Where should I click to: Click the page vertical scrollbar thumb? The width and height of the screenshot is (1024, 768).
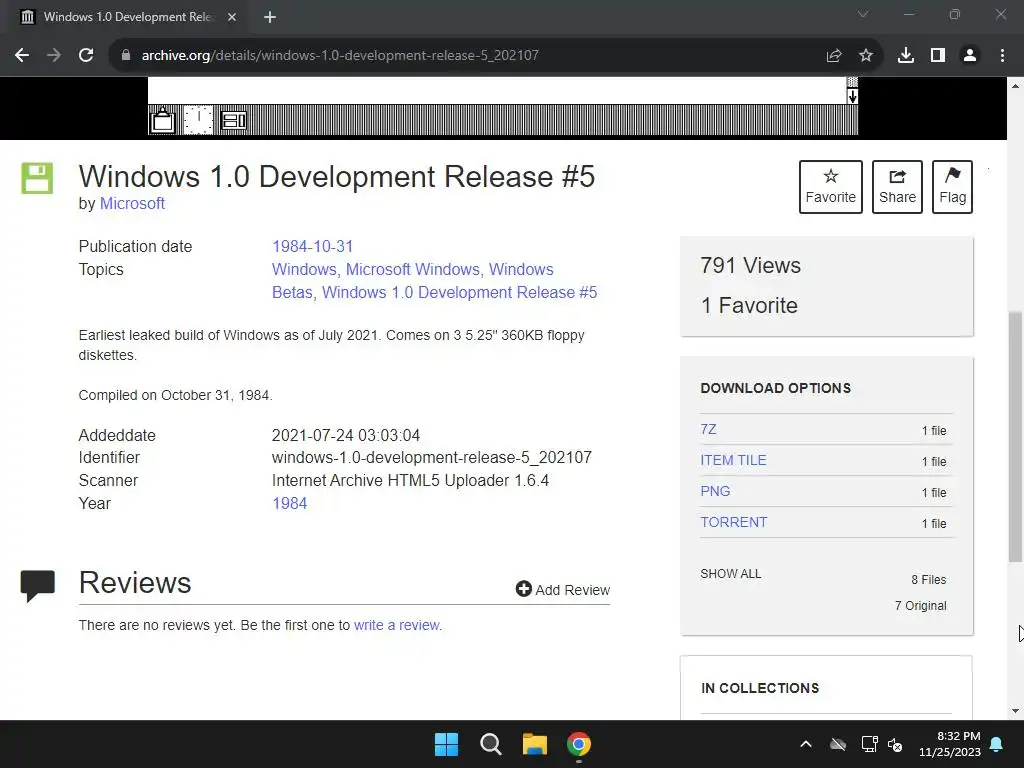pyautogui.click(x=1016, y=437)
